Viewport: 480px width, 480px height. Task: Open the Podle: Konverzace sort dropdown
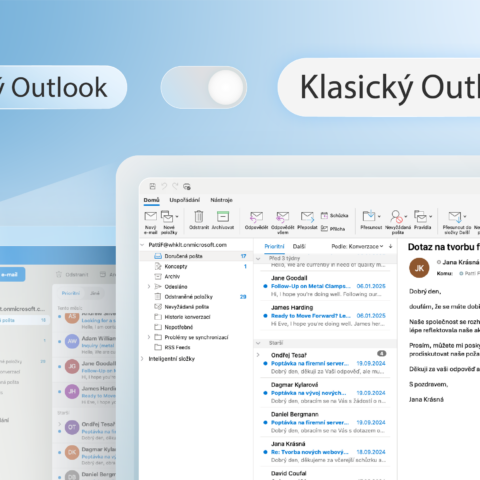(x=357, y=246)
